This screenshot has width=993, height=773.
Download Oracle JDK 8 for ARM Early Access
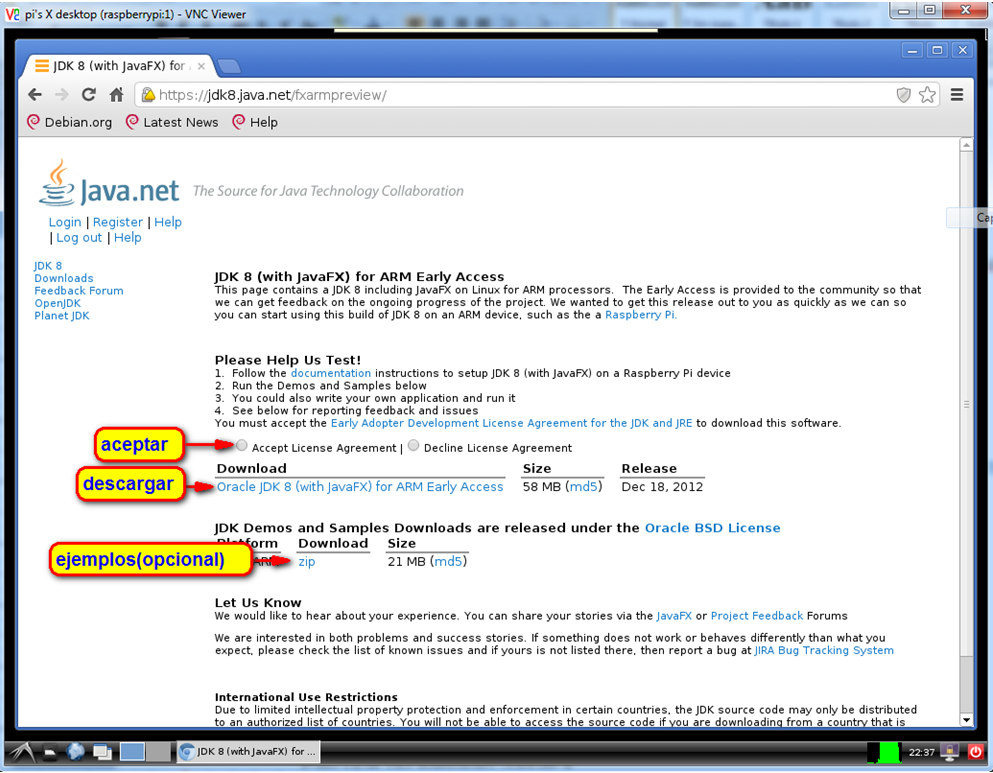(360, 487)
